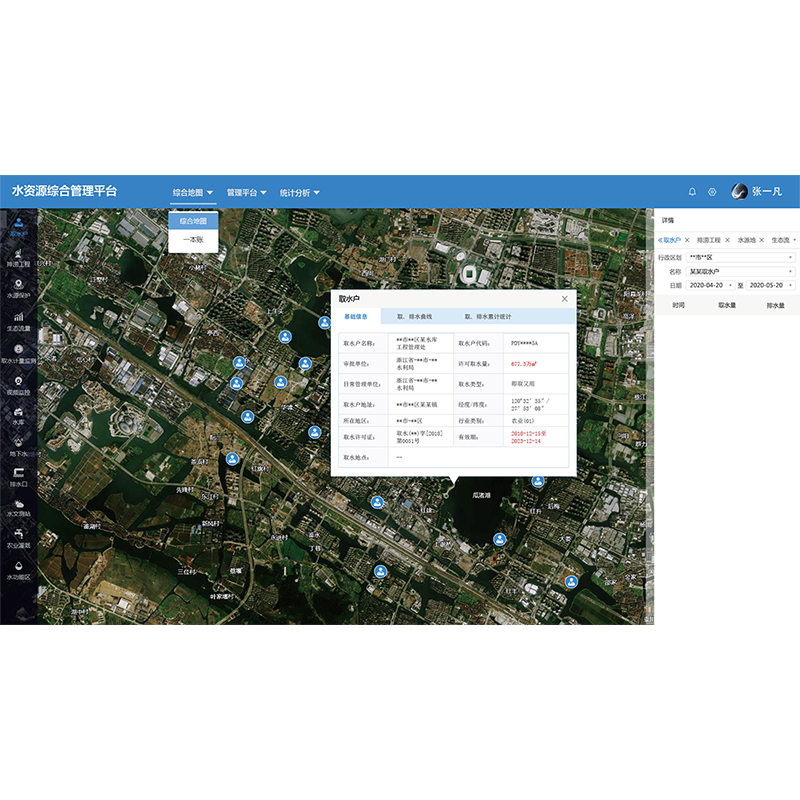The height and width of the screenshot is (800, 800).
Task: Expand the 行政区划 dropdown
Action: click(740, 257)
